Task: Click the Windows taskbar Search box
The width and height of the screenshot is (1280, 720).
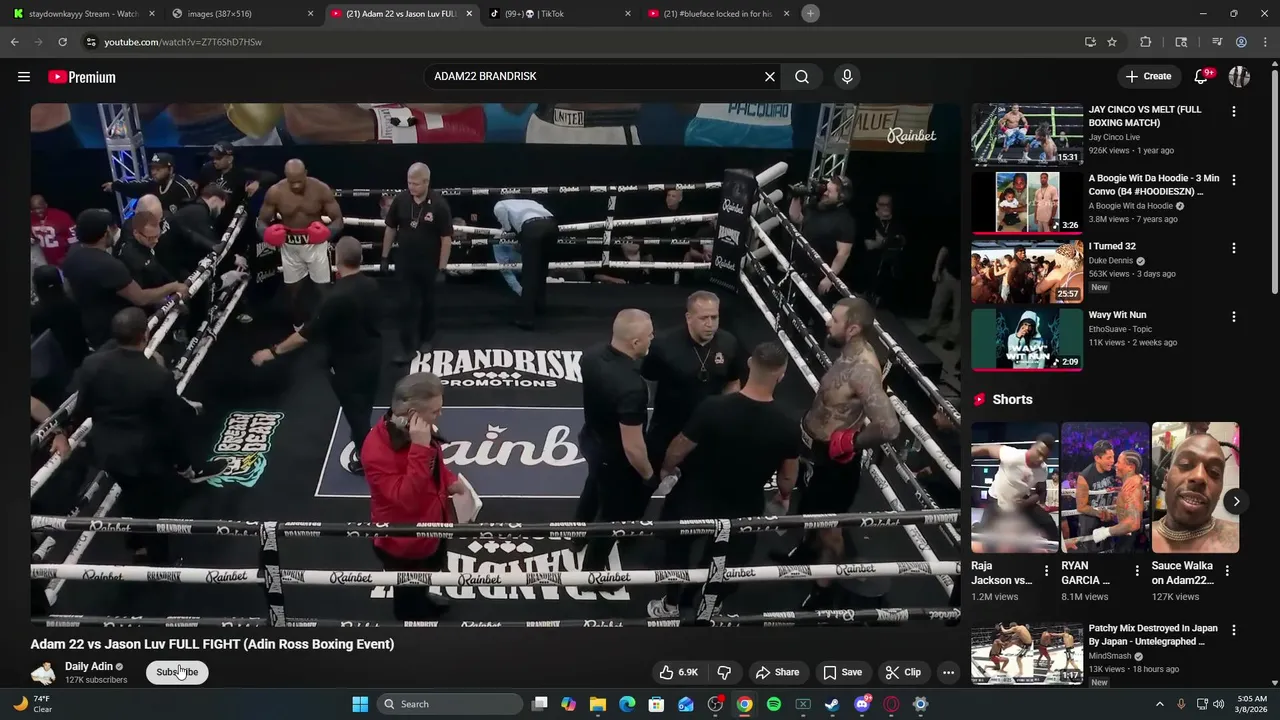Action: (451, 704)
